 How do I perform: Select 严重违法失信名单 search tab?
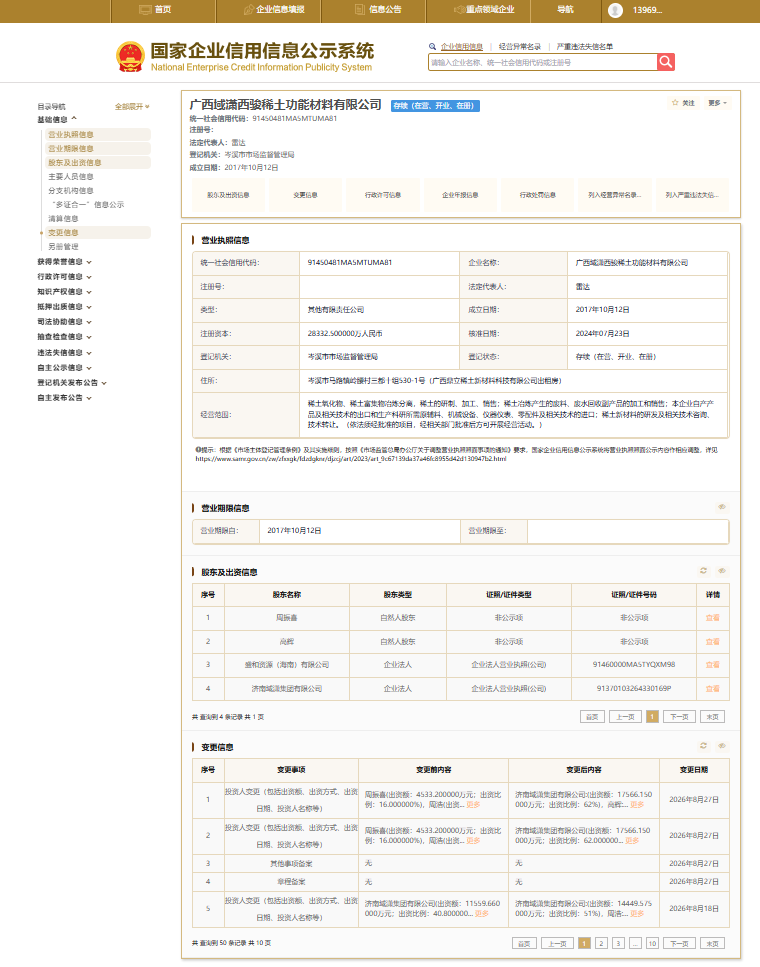[584, 46]
